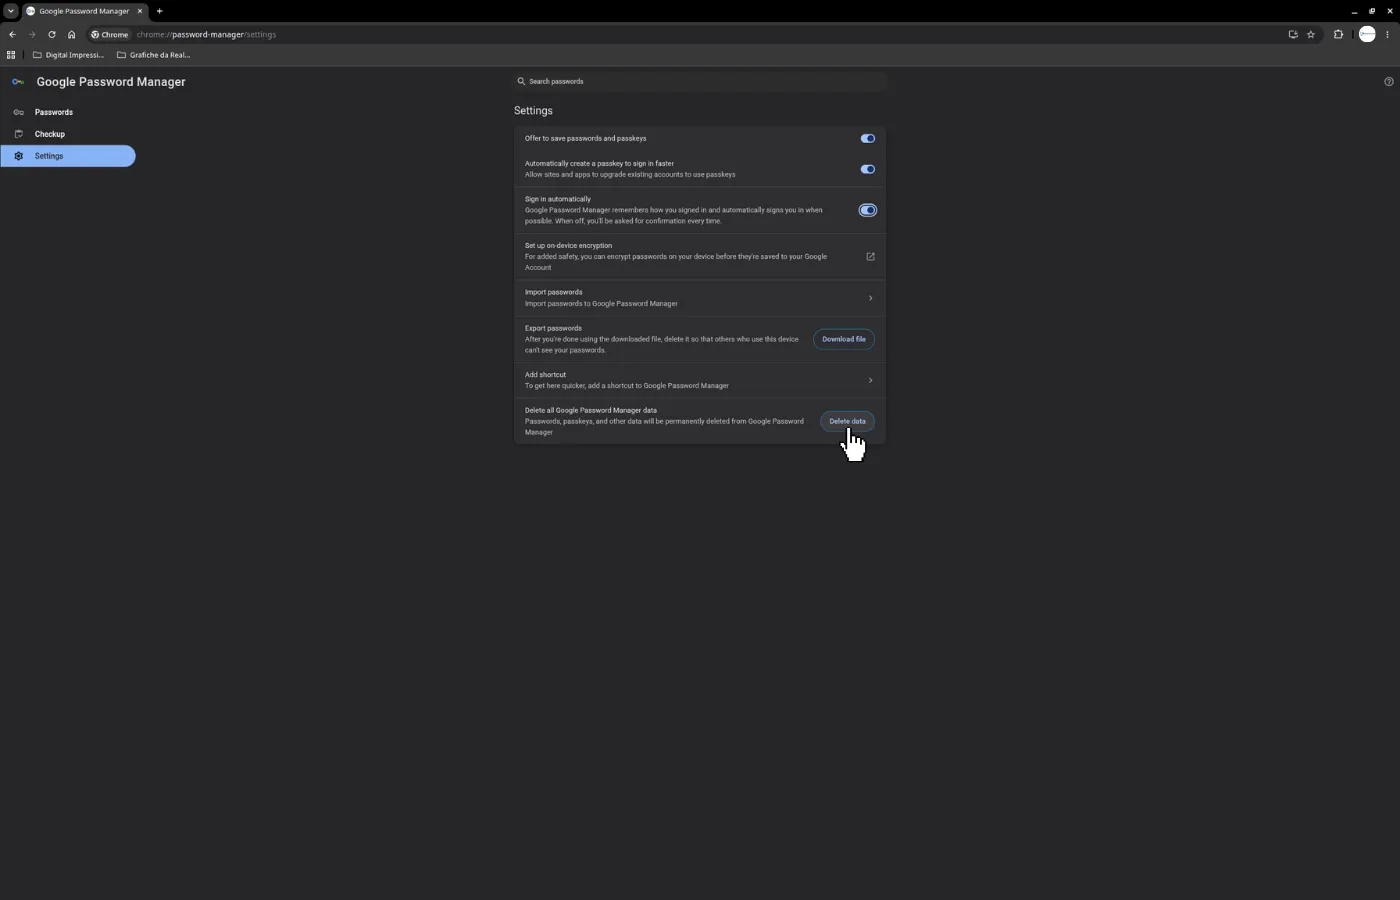Click the Import passwords row title
The image size is (1400, 900).
point(553,292)
